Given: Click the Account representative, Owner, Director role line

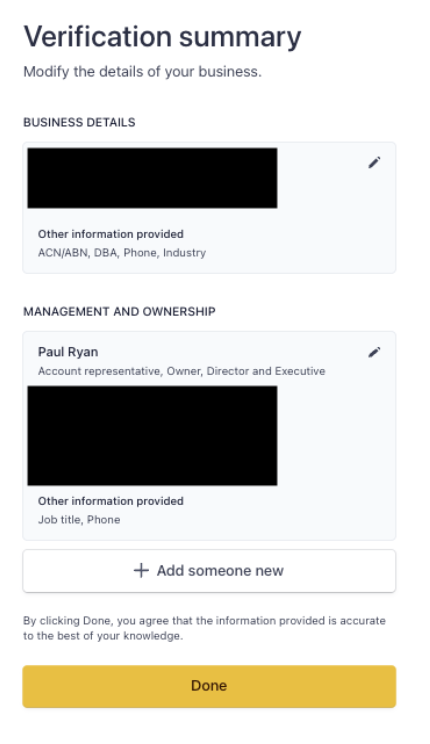Looking at the screenshot, I should point(182,371).
